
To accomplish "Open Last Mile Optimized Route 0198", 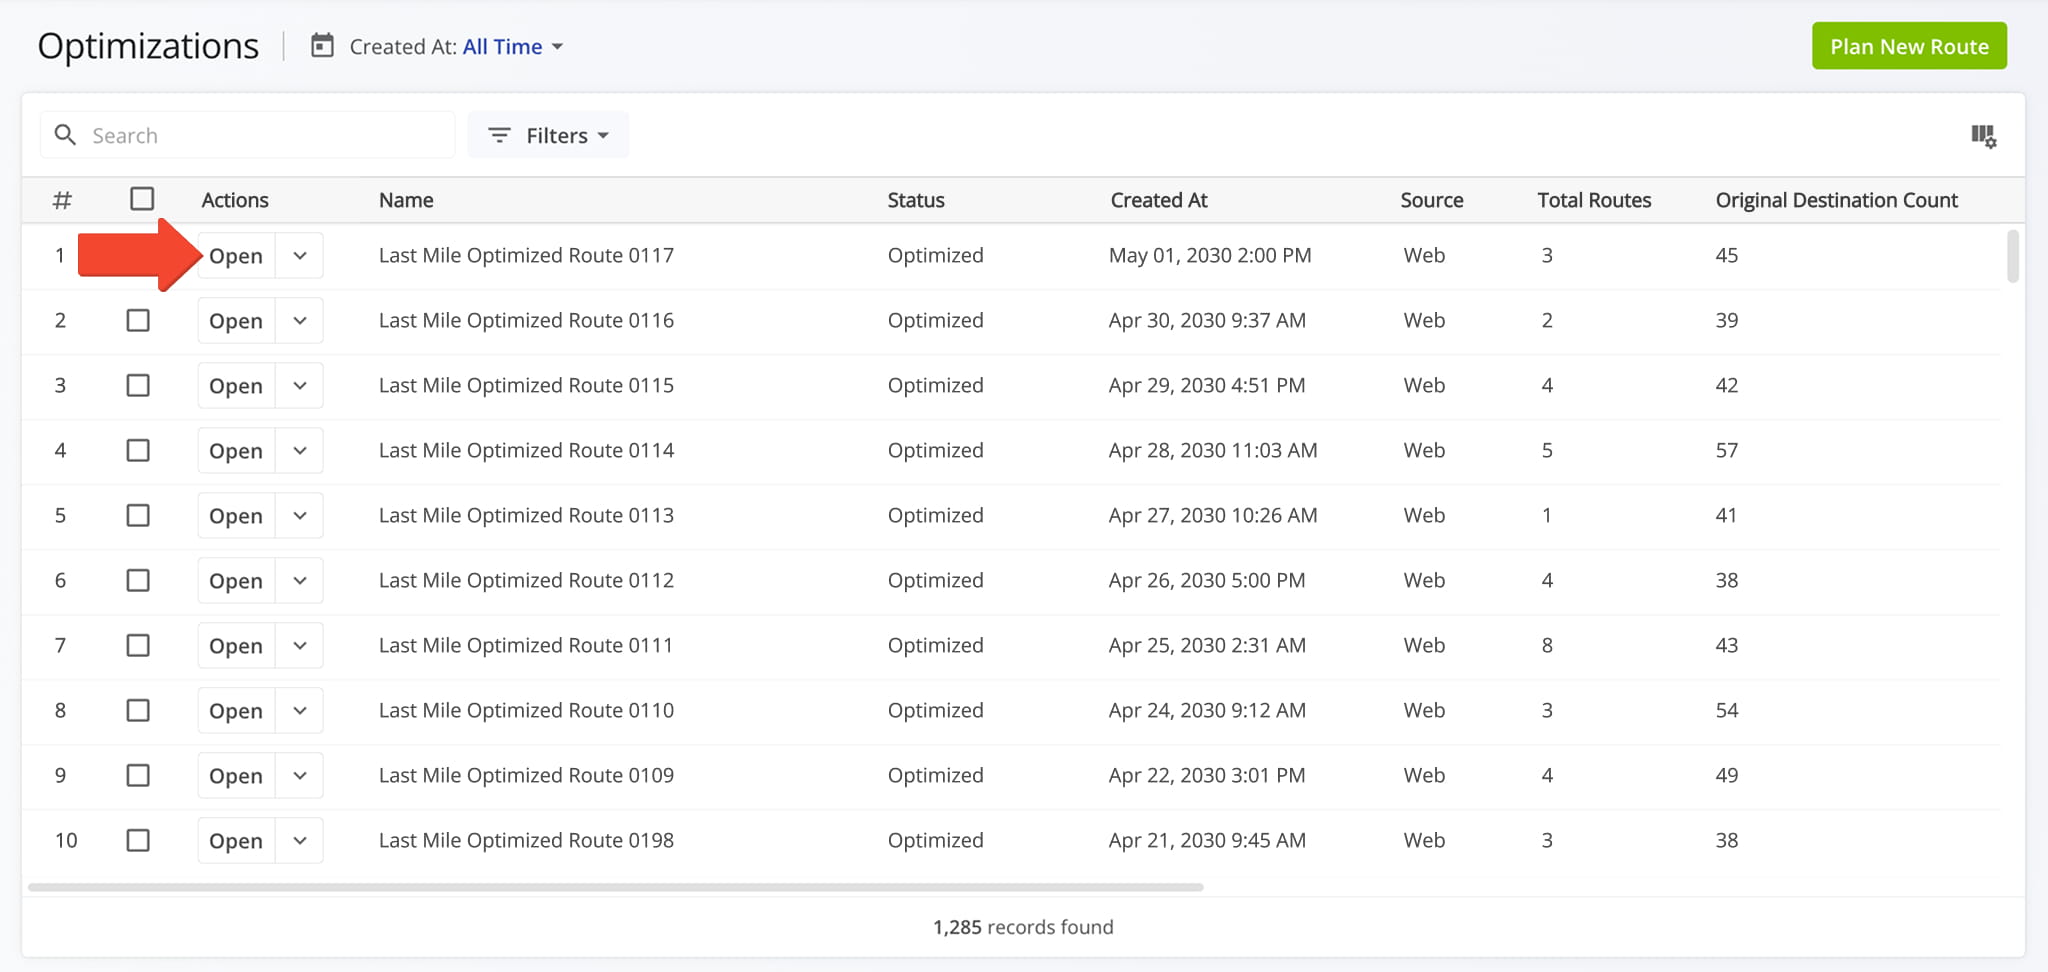I will (236, 840).
